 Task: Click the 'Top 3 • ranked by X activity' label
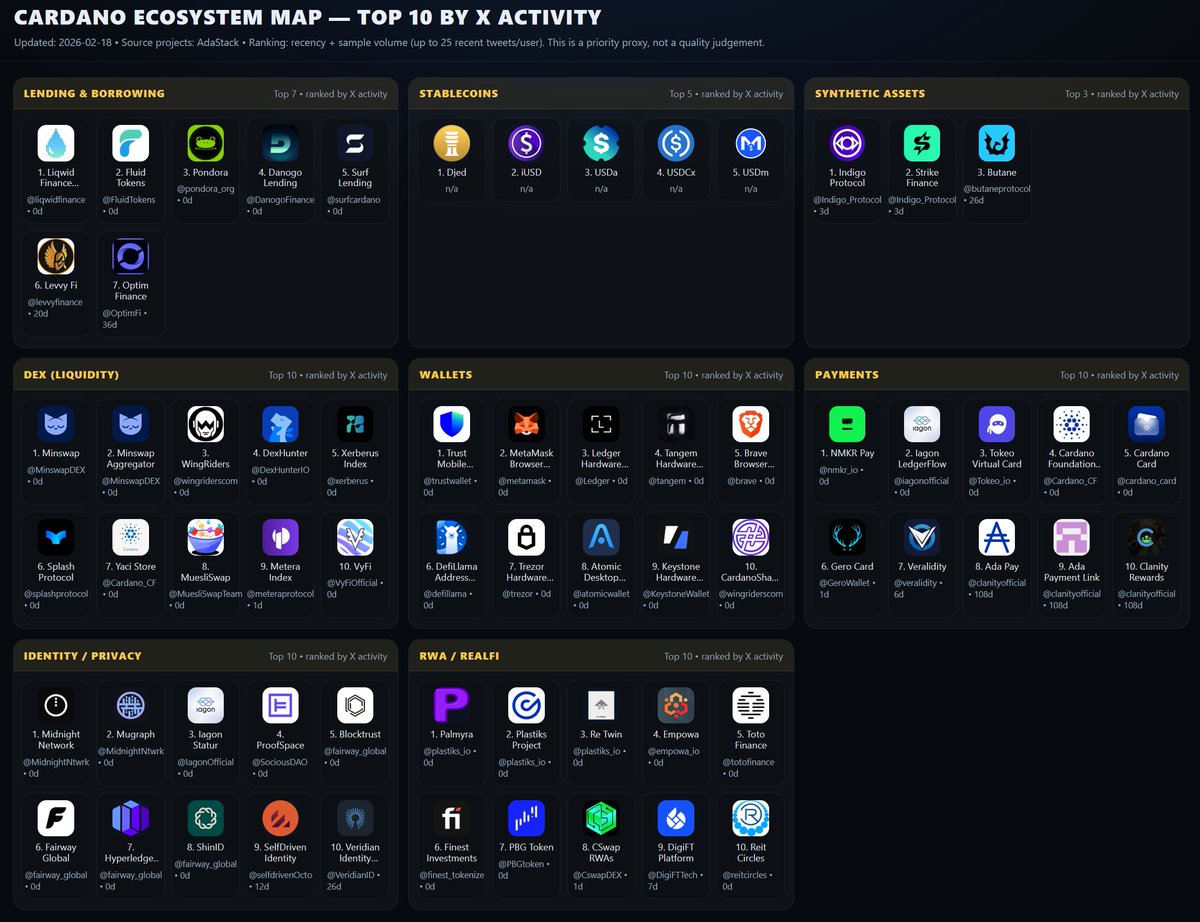[x=1122, y=94]
